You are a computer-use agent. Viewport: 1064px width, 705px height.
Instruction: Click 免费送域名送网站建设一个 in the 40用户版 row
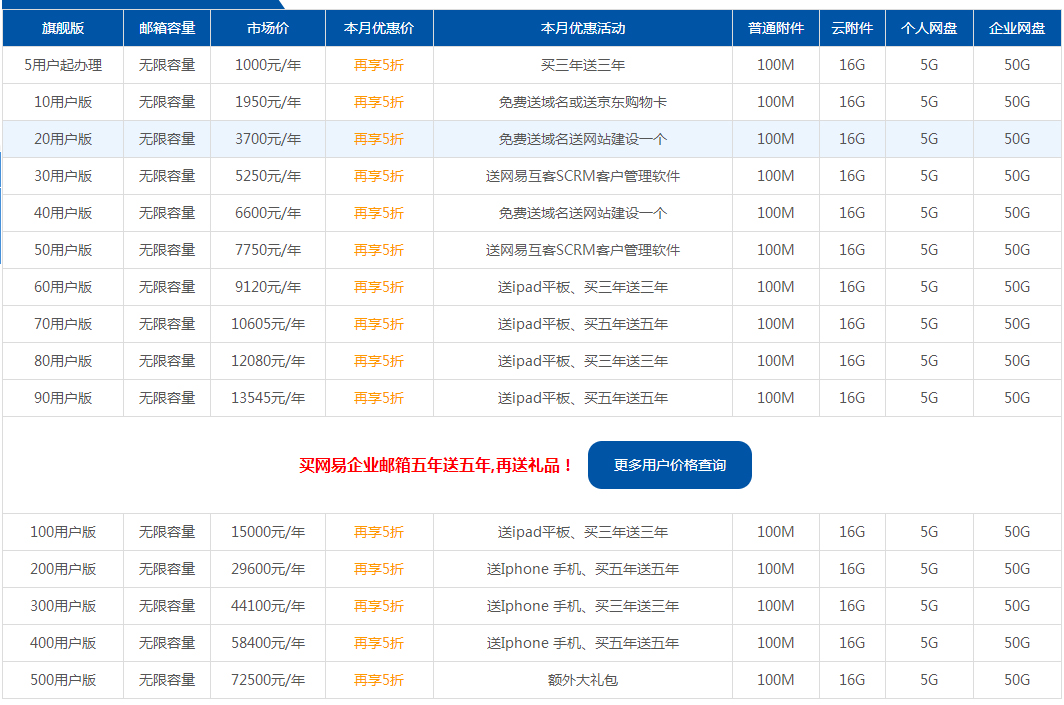(583, 213)
